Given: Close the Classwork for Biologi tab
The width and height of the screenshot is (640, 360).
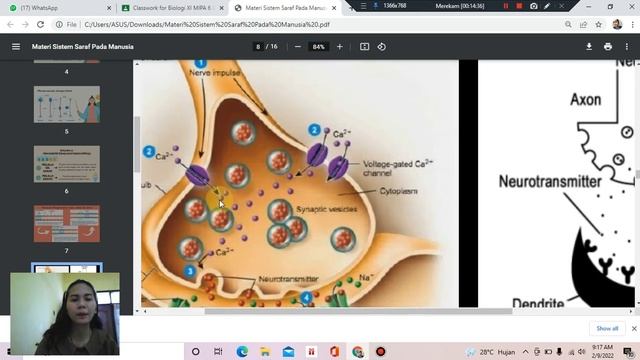Looking at the screenshot, I should point(222,8).
